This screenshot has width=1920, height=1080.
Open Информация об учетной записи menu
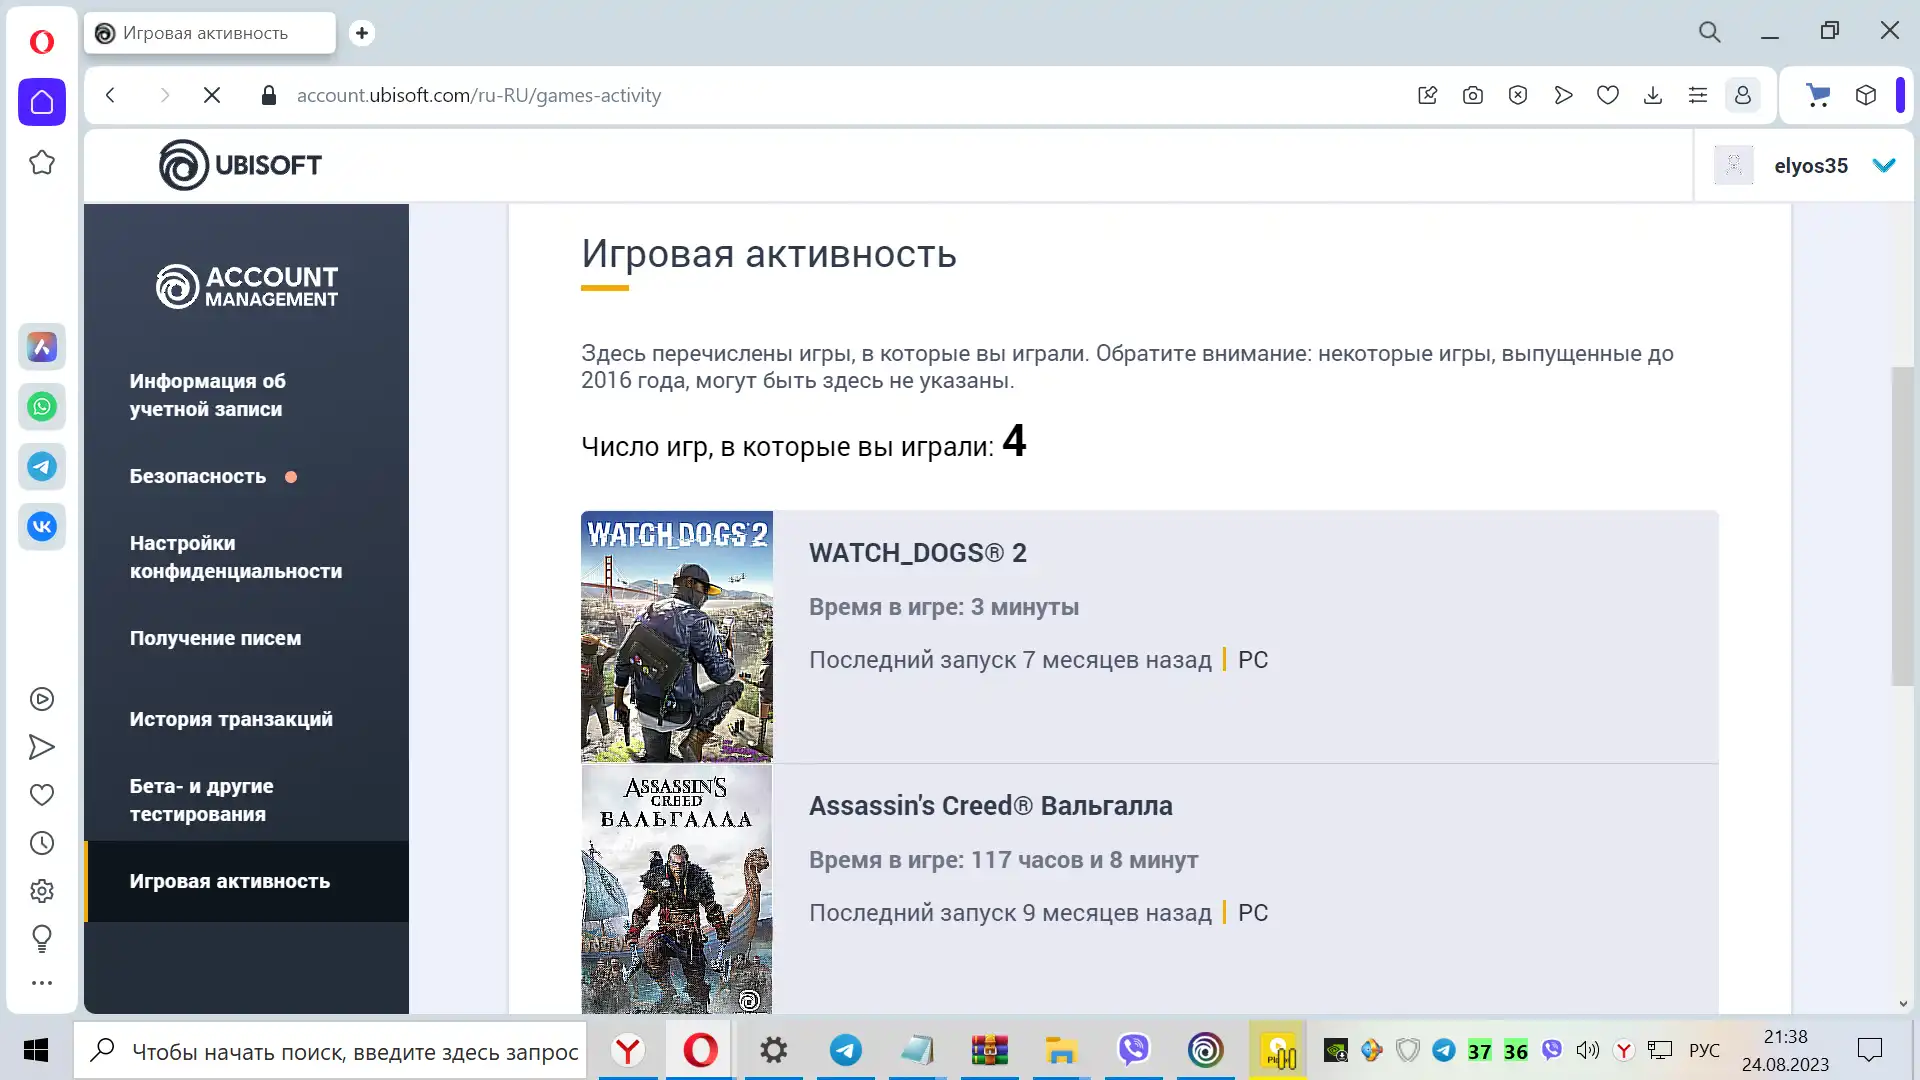pyautogui.click(x=208, y=395)
